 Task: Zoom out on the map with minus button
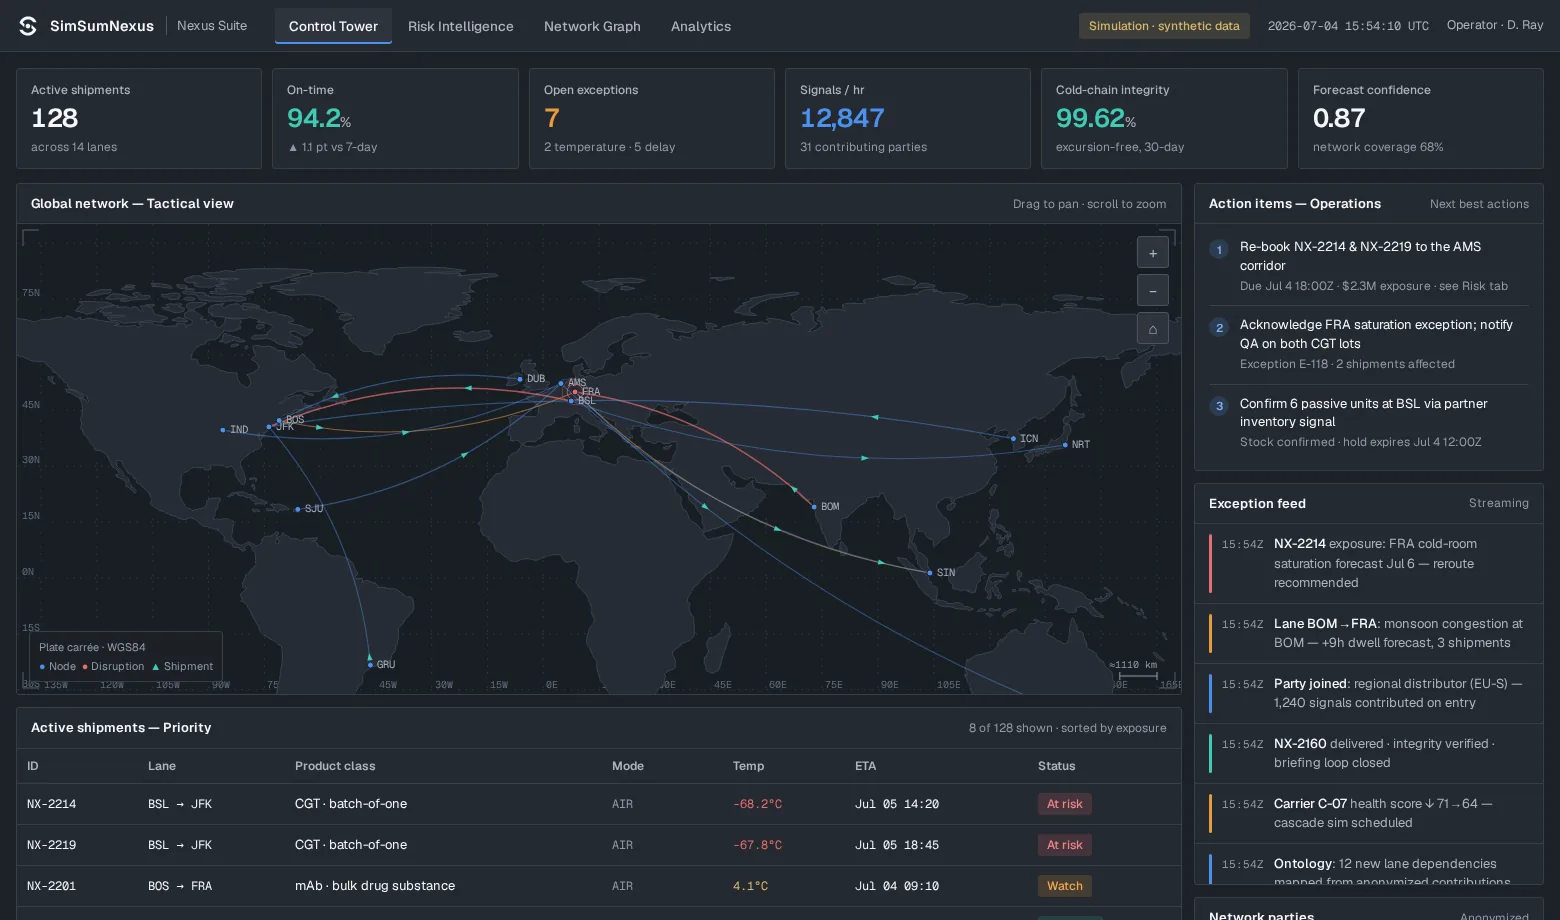[1153, 291]
